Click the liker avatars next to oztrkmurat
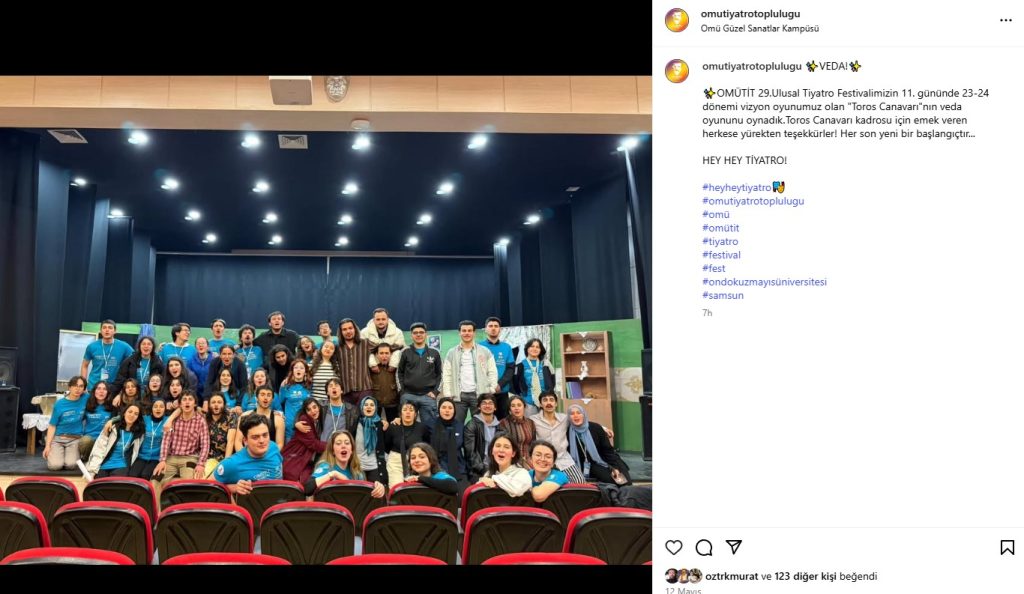Screen dimensions: 1024x594 683,576
